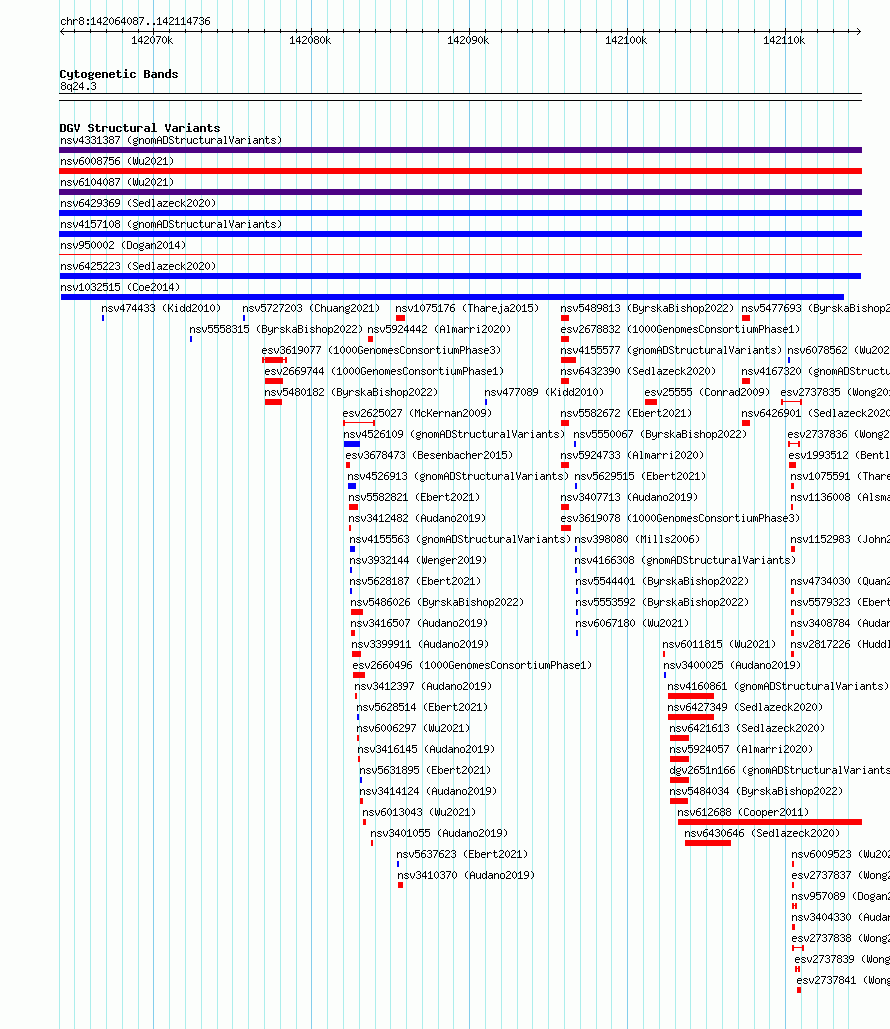Click nsv3412482 (Audano2019) label

click(x=417, y=518)
